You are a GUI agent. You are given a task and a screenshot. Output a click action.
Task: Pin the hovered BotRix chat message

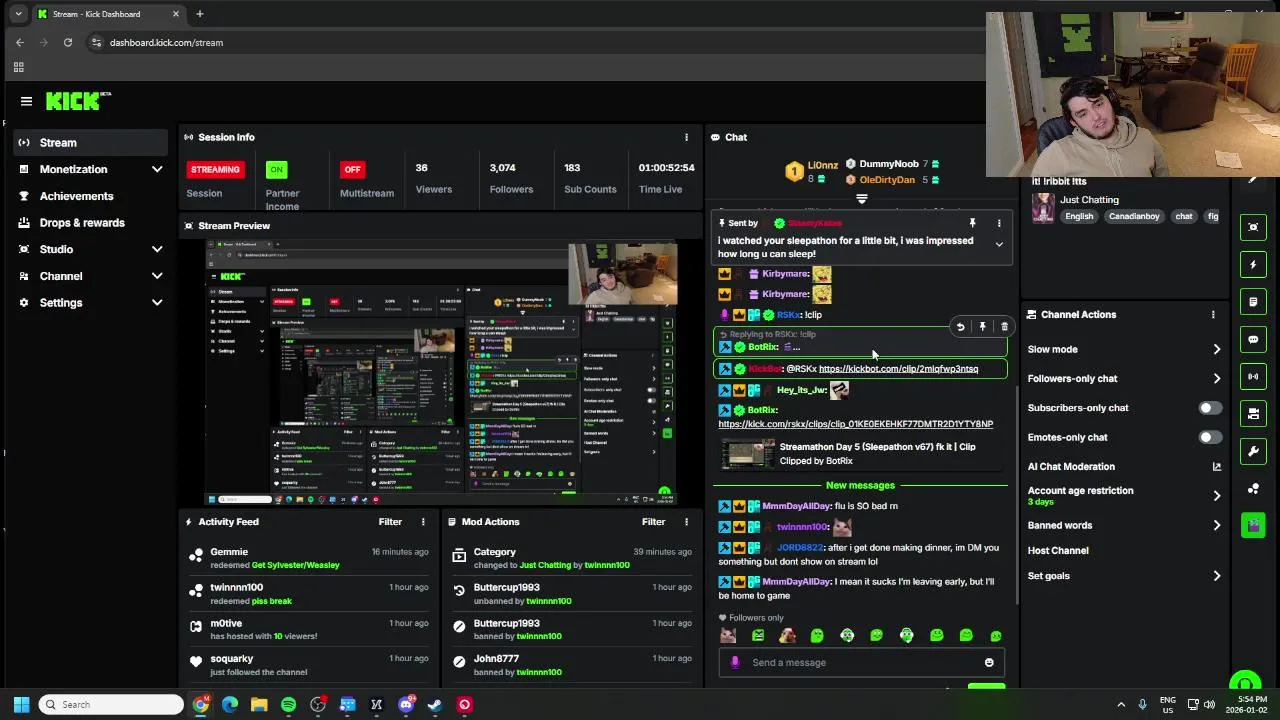point(982,327)
